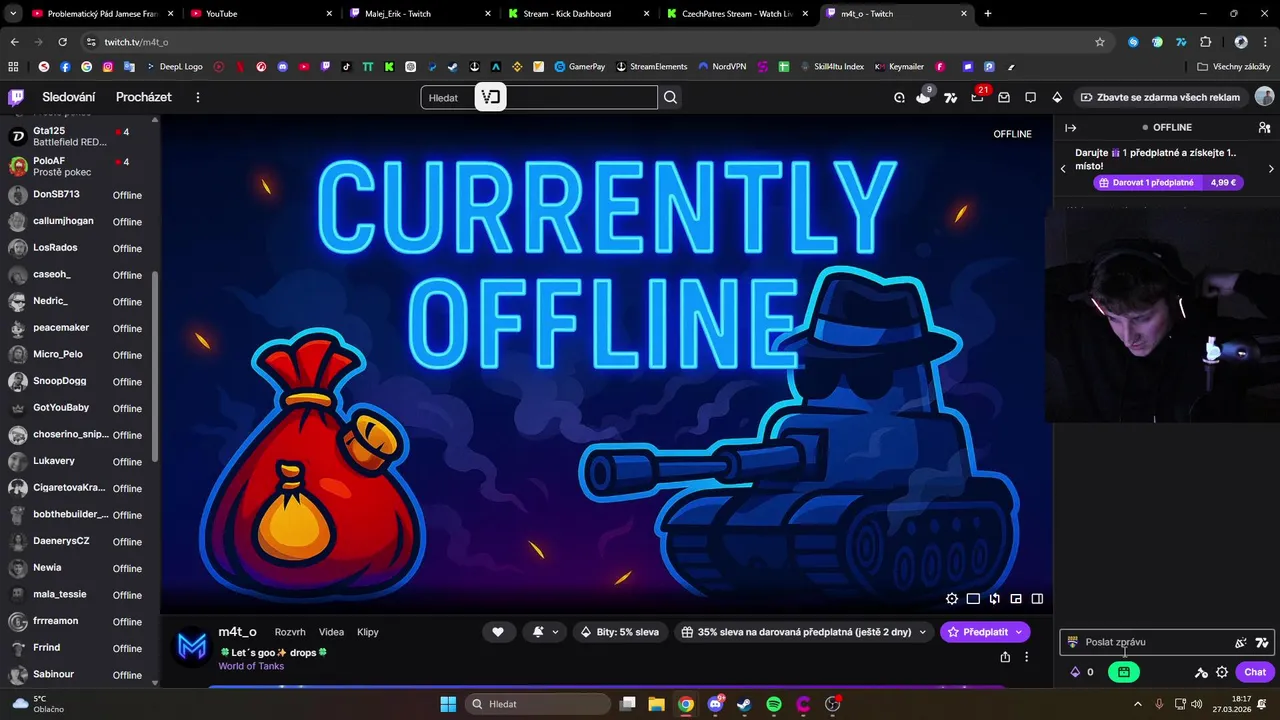1280x720 pixels.
Task: Open caseoh_ channel in sidebar
Action: [x=78, y=275]
